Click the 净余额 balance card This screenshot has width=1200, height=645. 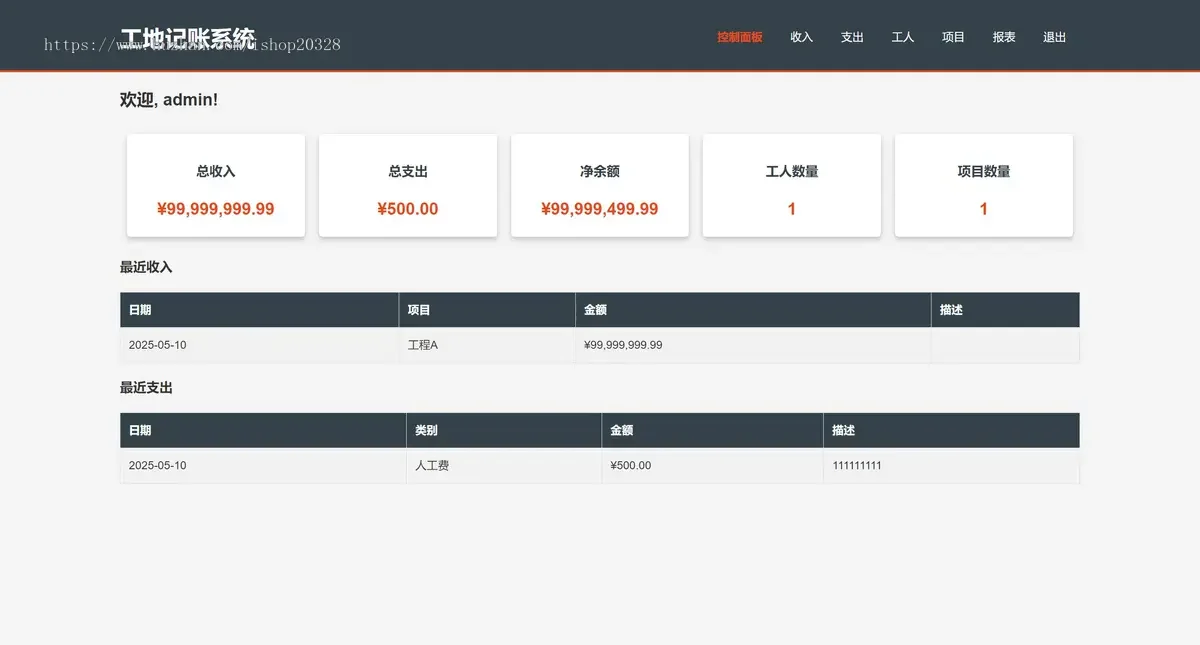tap(599, 185)
